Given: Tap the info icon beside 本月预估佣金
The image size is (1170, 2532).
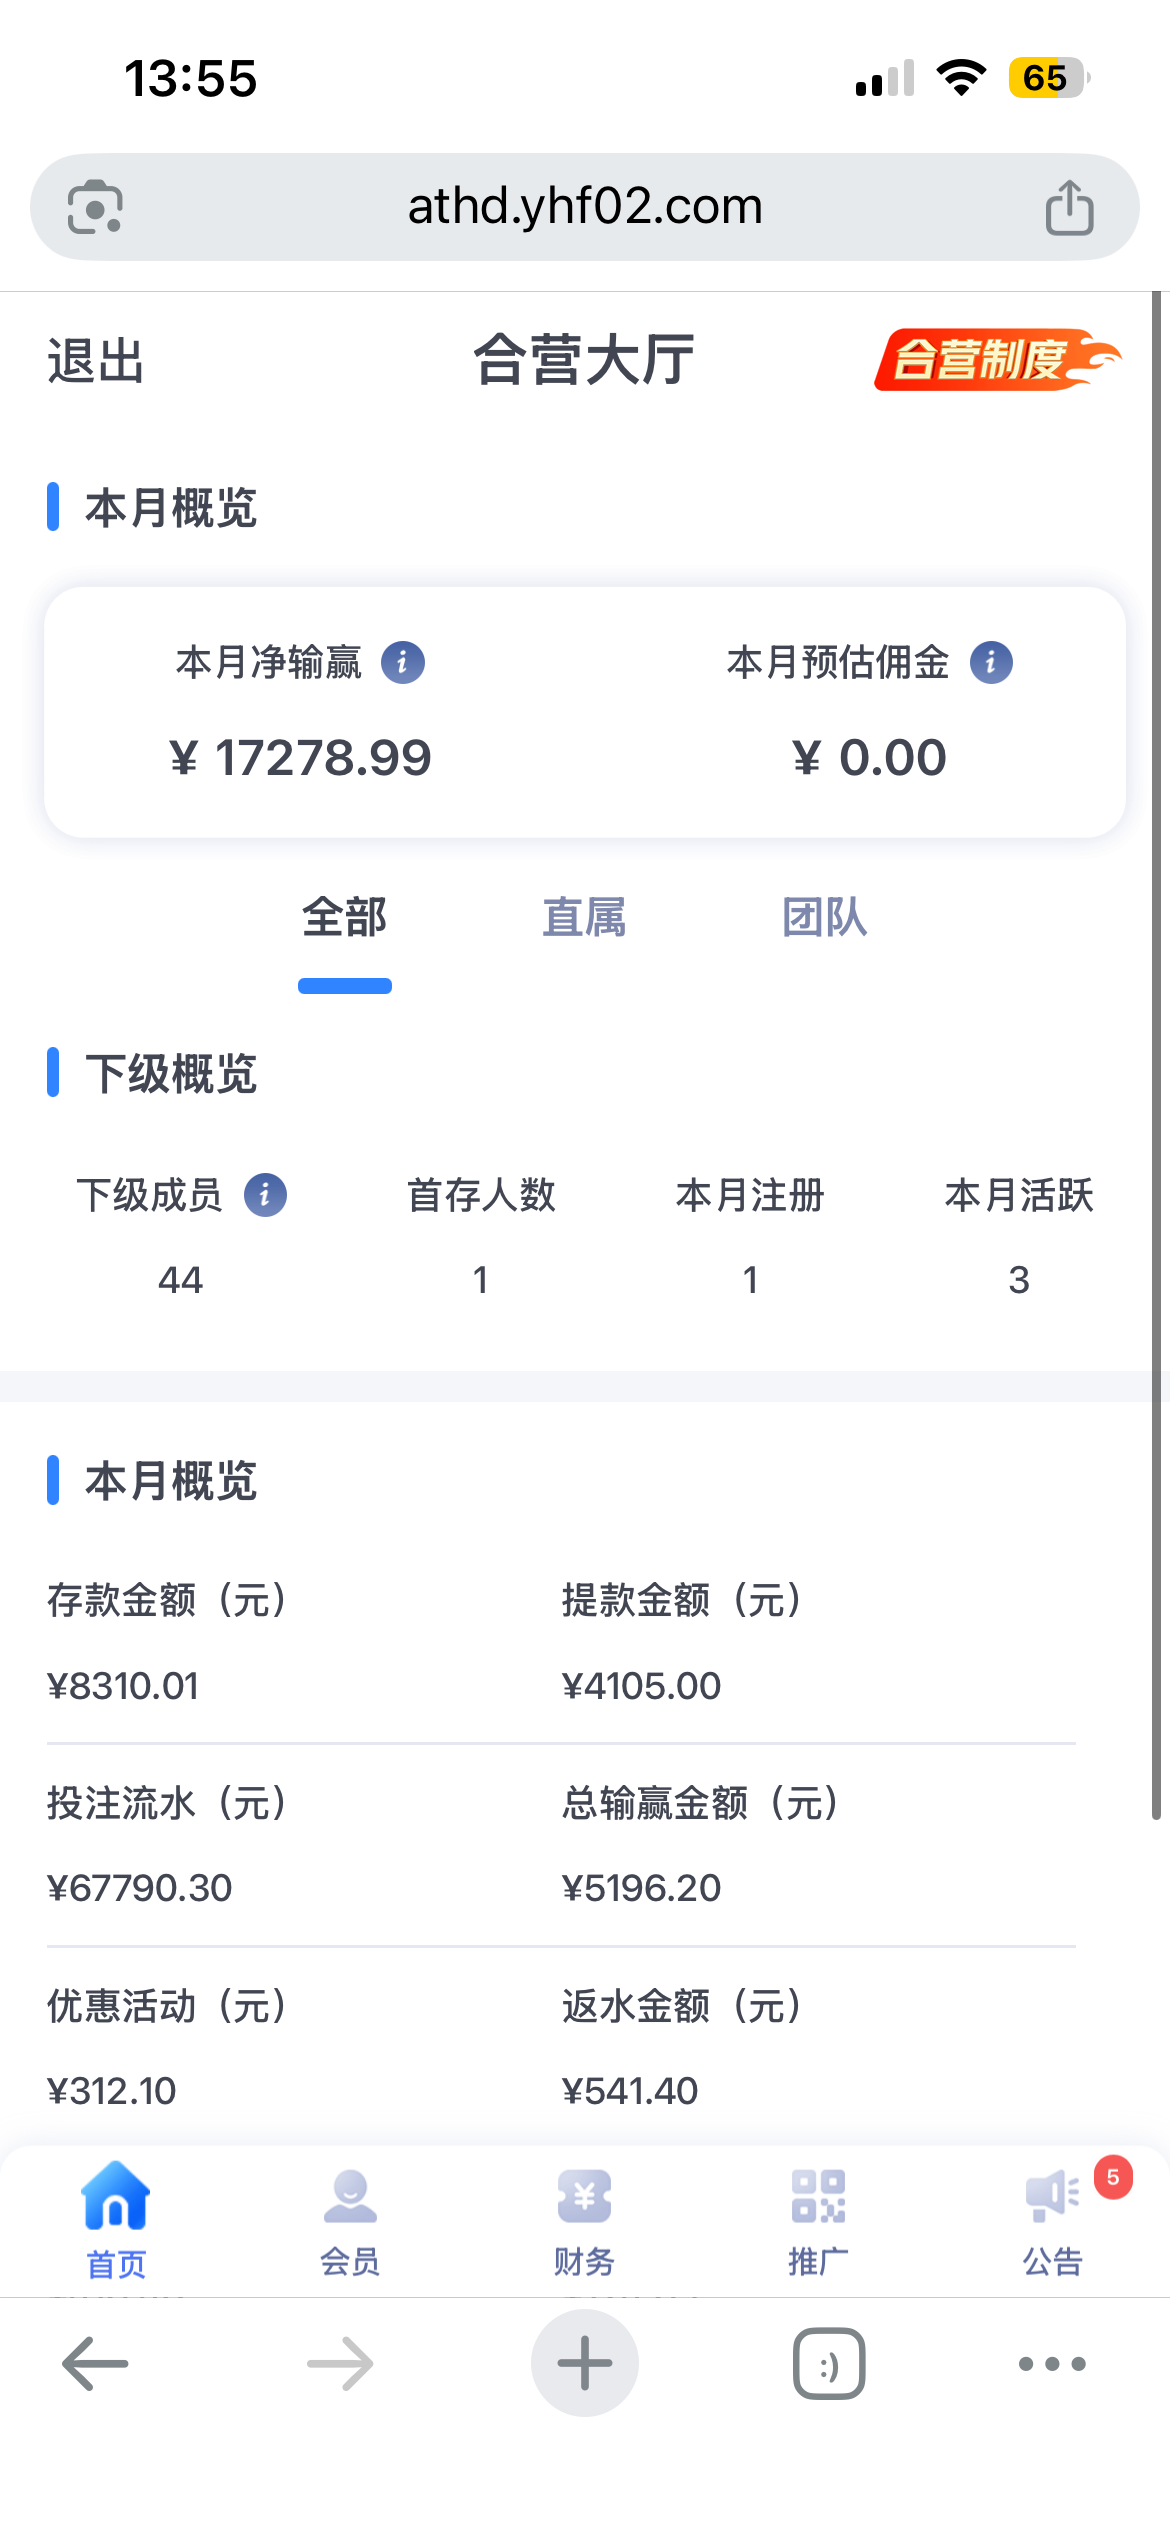Looking at the screenshot, I should 991,662.
